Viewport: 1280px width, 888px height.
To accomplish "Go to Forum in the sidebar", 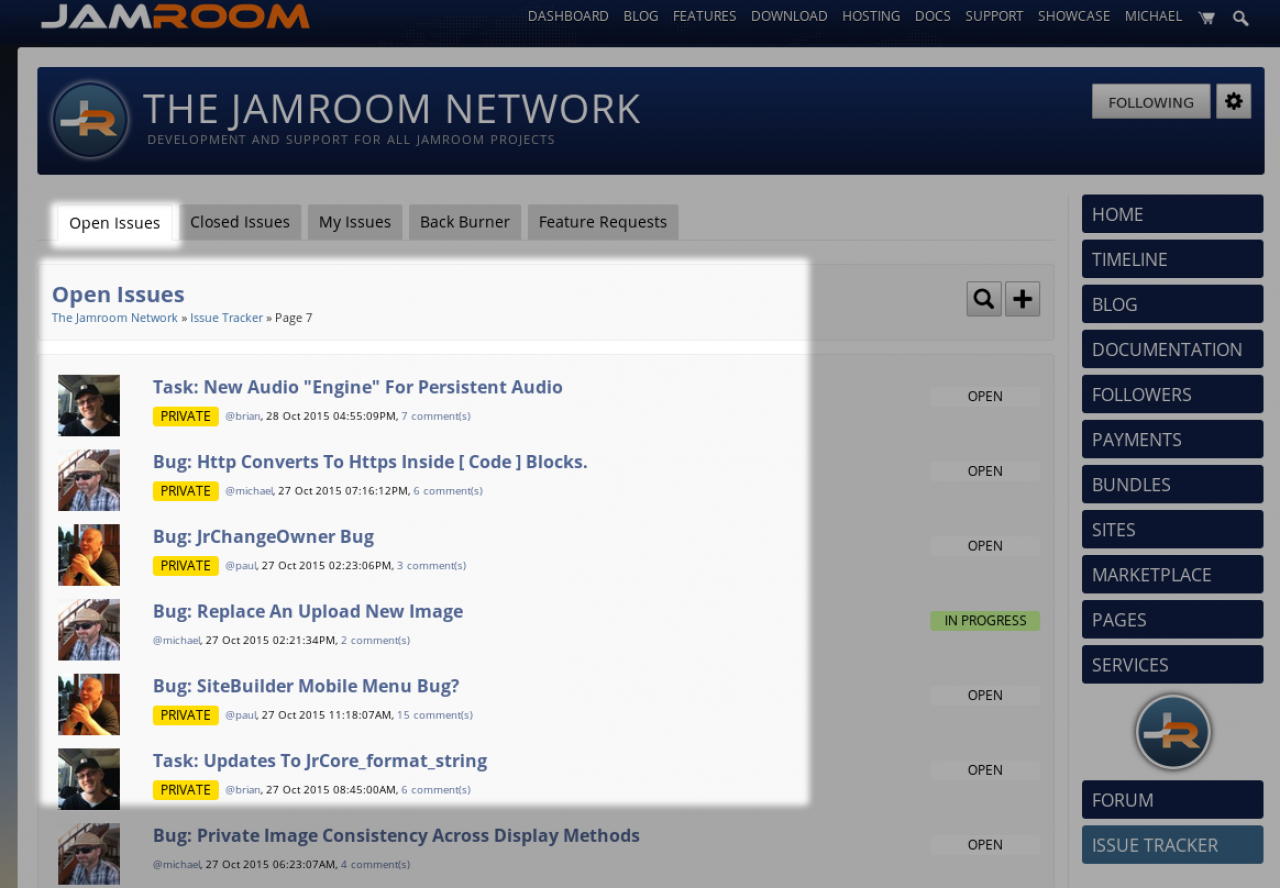I will (1173, 800).
